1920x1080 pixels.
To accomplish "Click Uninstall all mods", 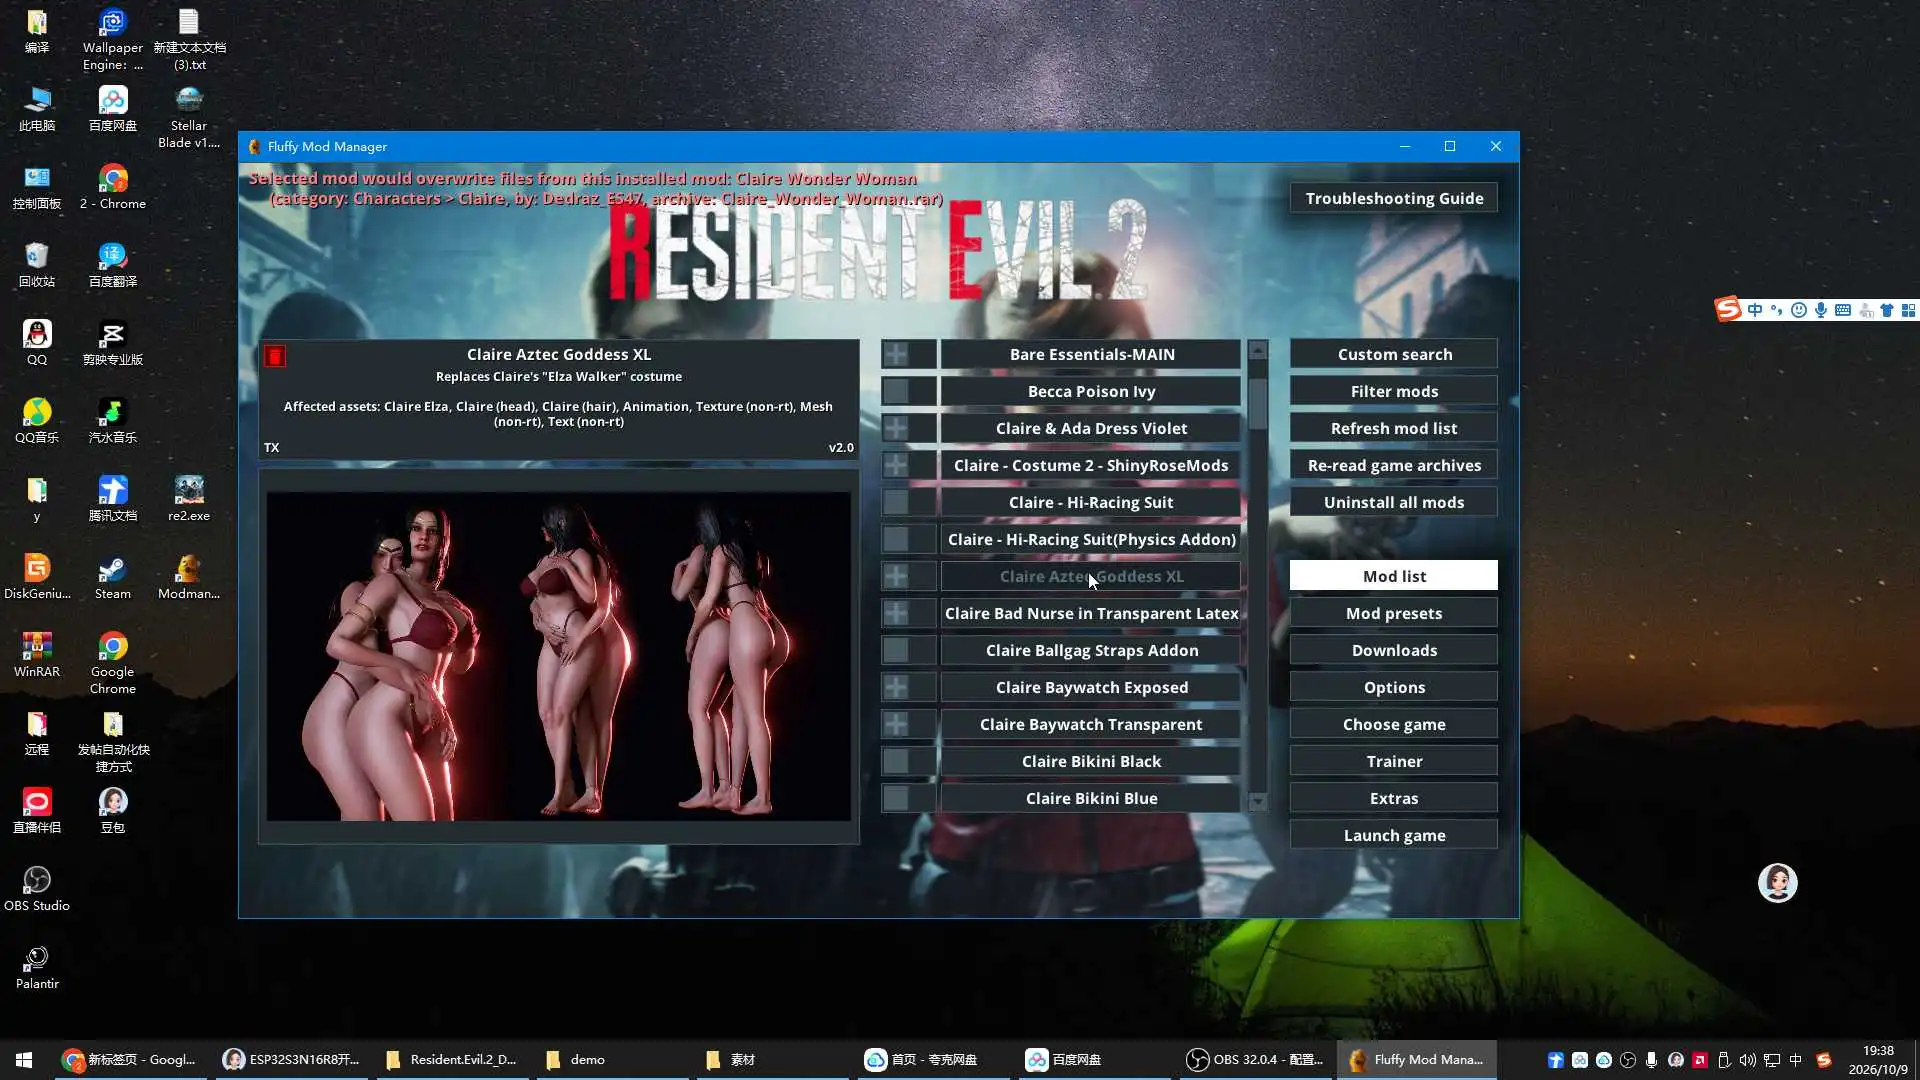I will (x=1394, y=502).
